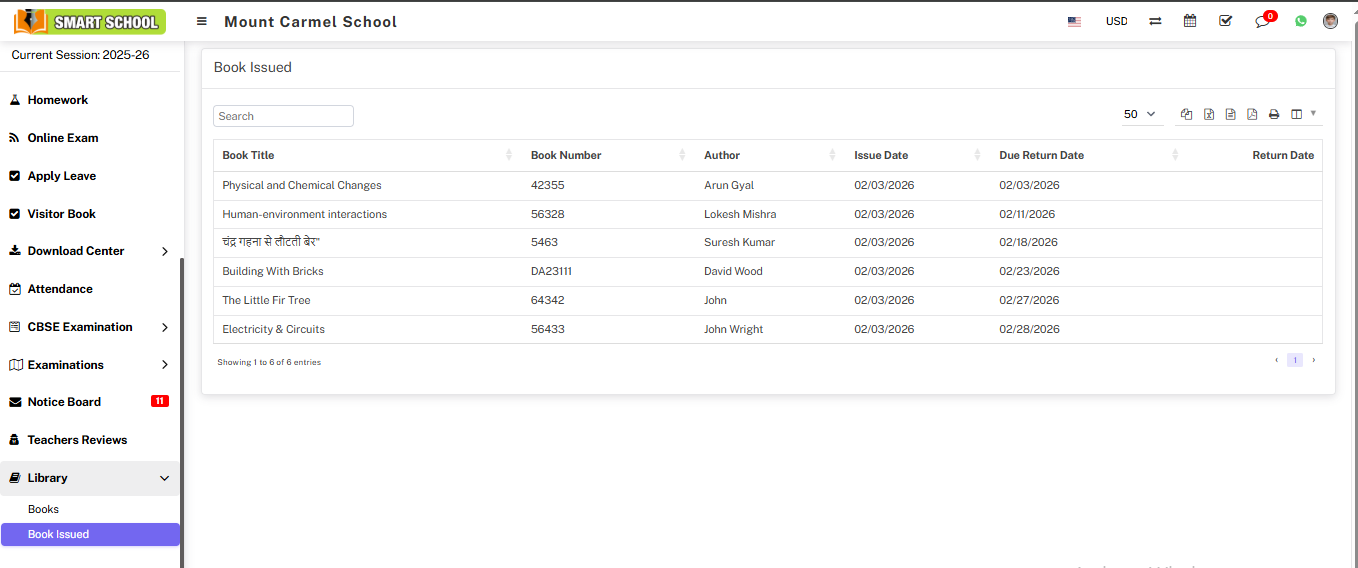Screen dimensions: 1358x568
Task: Open the column visibility dropdown
Action: click(1302, 115)
